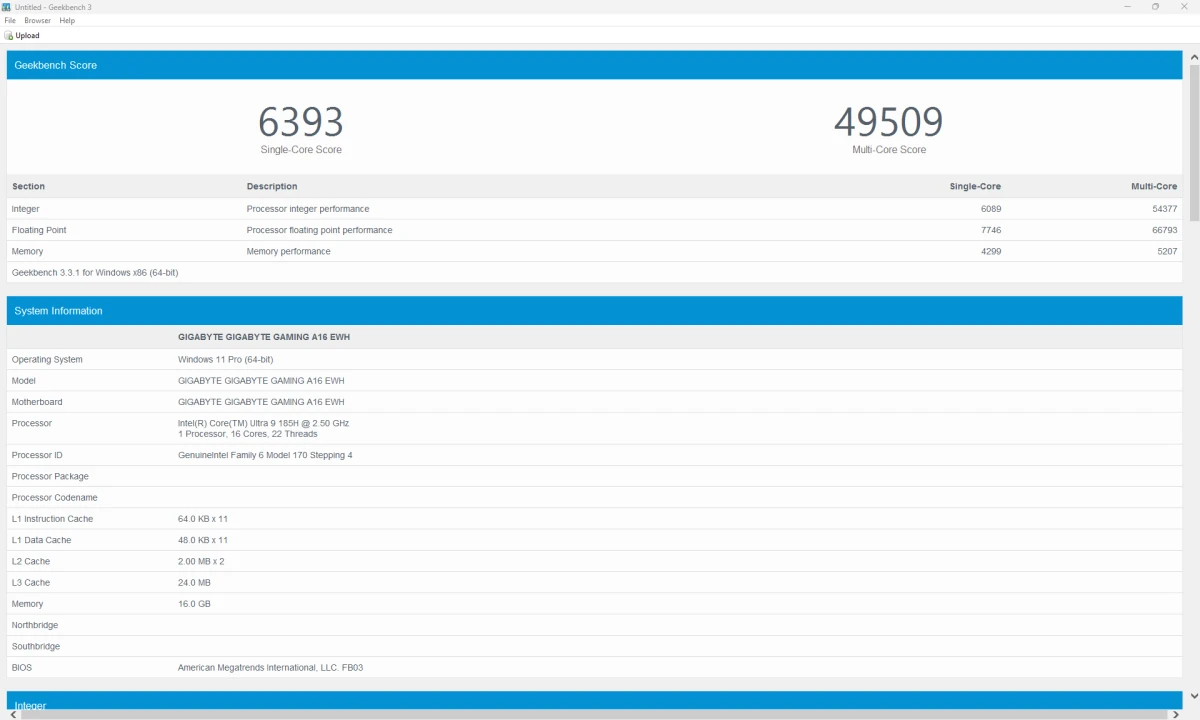Open the Browser menu

[38, 20]
